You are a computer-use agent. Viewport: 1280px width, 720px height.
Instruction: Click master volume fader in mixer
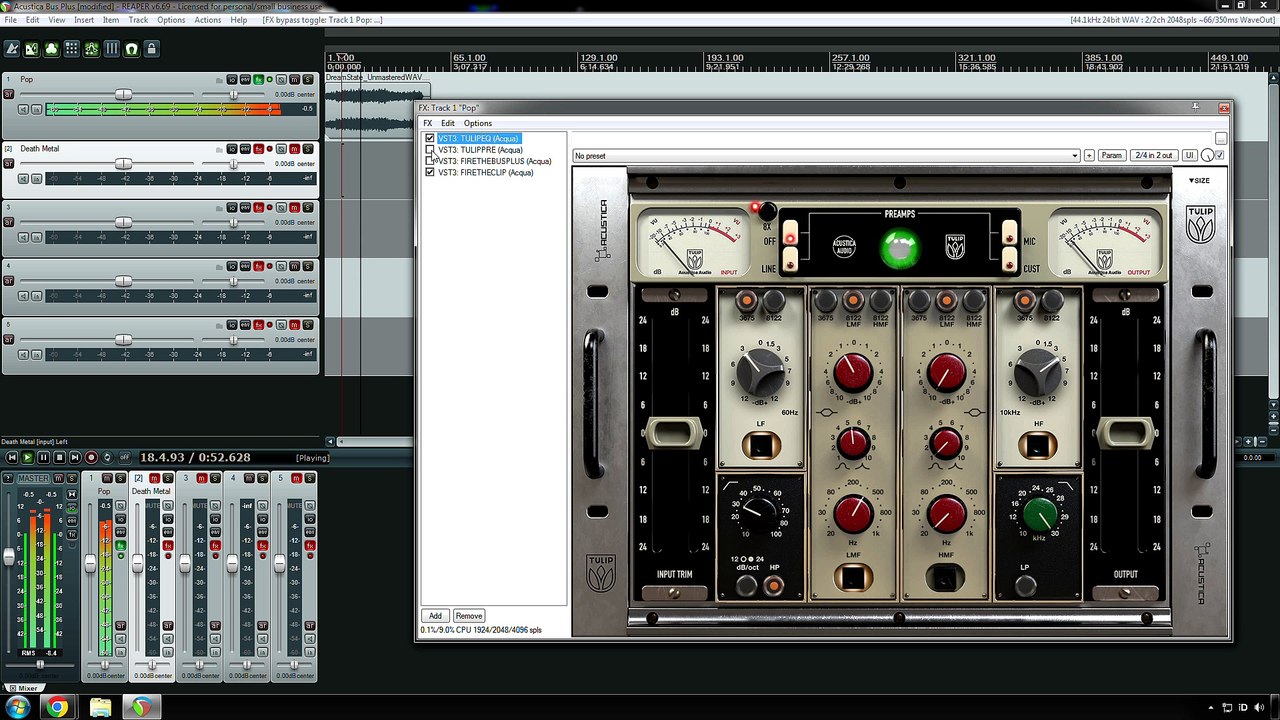point(10,558)
